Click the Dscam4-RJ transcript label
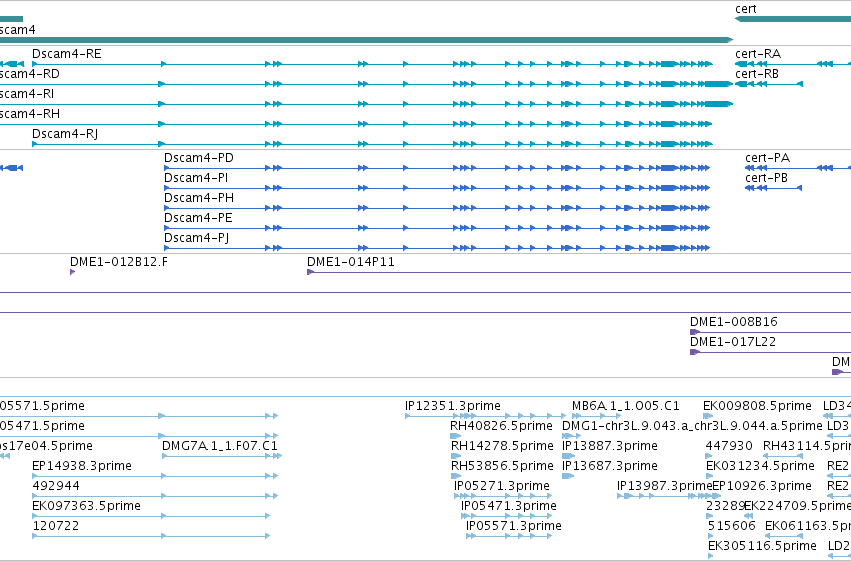The width and height of the screenshot is (851, 561). (x=65, y=133)
